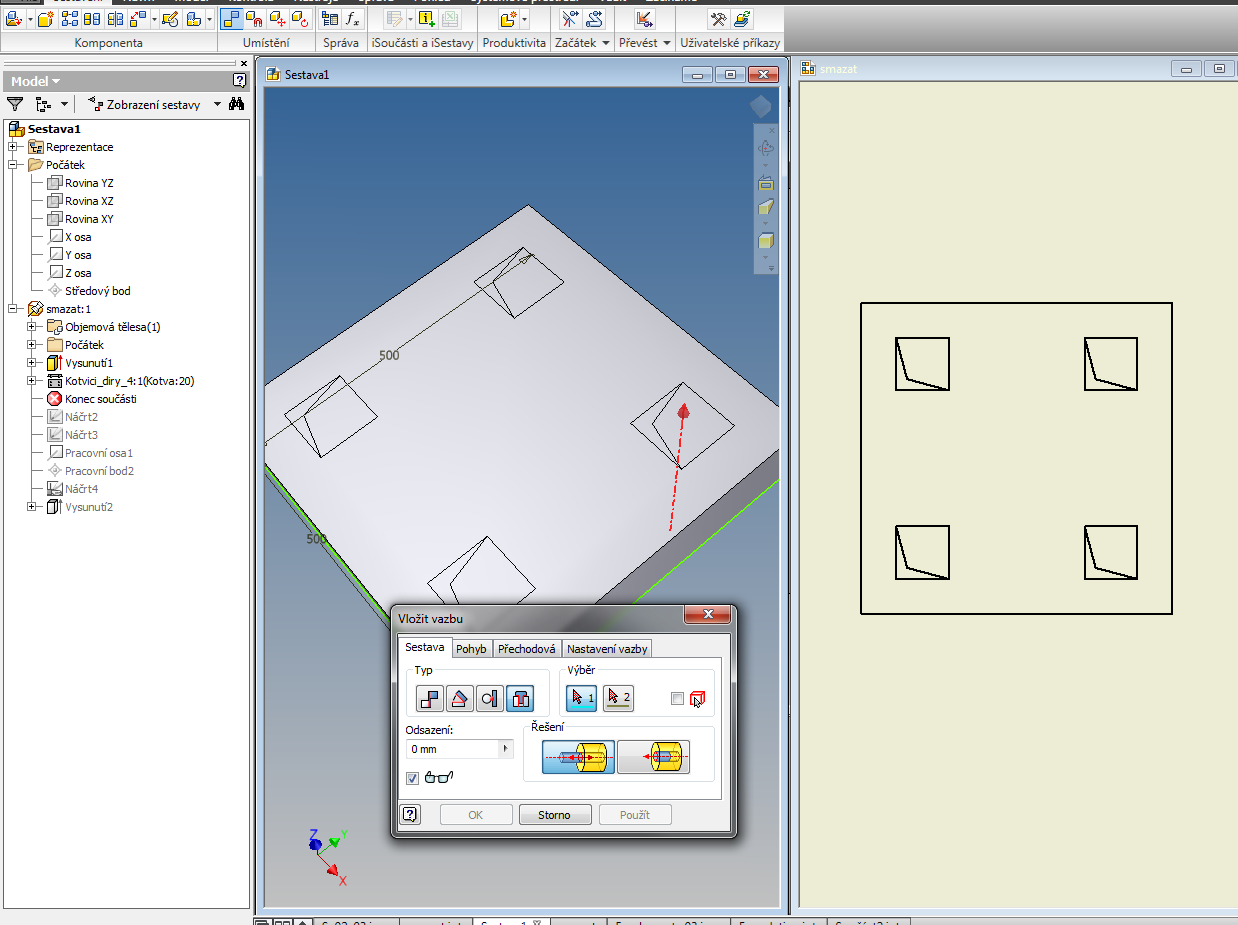Click the binoculars find icon in Model panel
The image size is (1238, 925).
pyautogui.click(x=237, y=104)
